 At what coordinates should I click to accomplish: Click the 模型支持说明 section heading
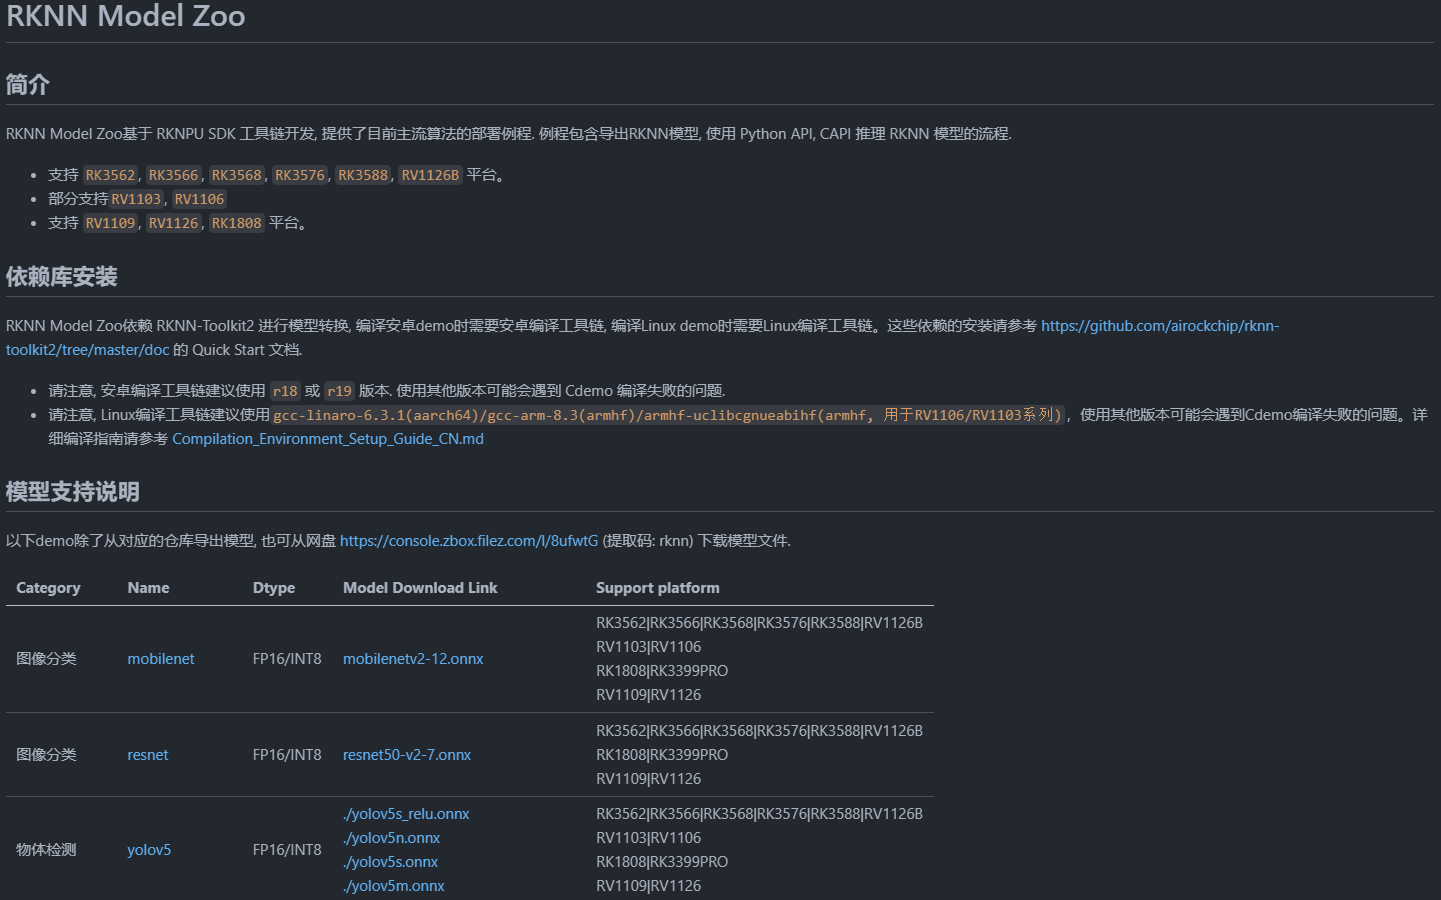pyautogui.click(x=73, y=492)
